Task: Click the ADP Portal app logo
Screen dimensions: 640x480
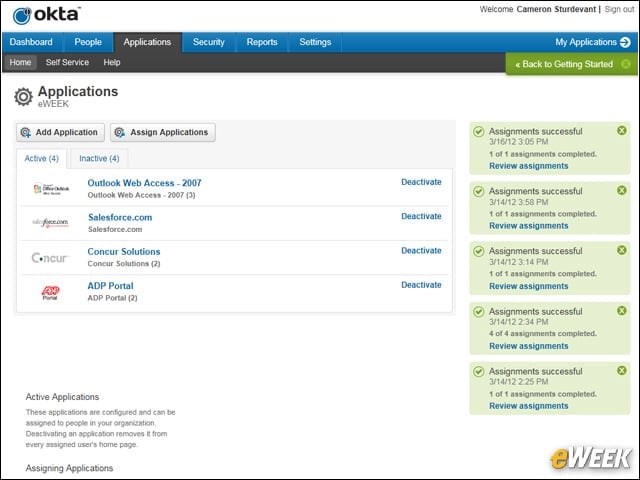Action: (50, 292)
